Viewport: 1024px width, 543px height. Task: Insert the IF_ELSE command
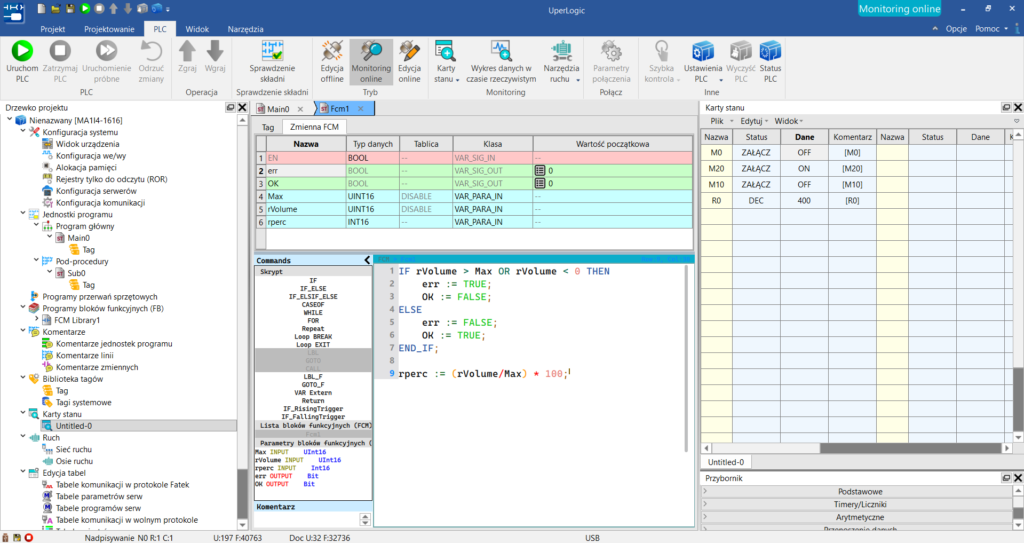[x=313, y=288]
